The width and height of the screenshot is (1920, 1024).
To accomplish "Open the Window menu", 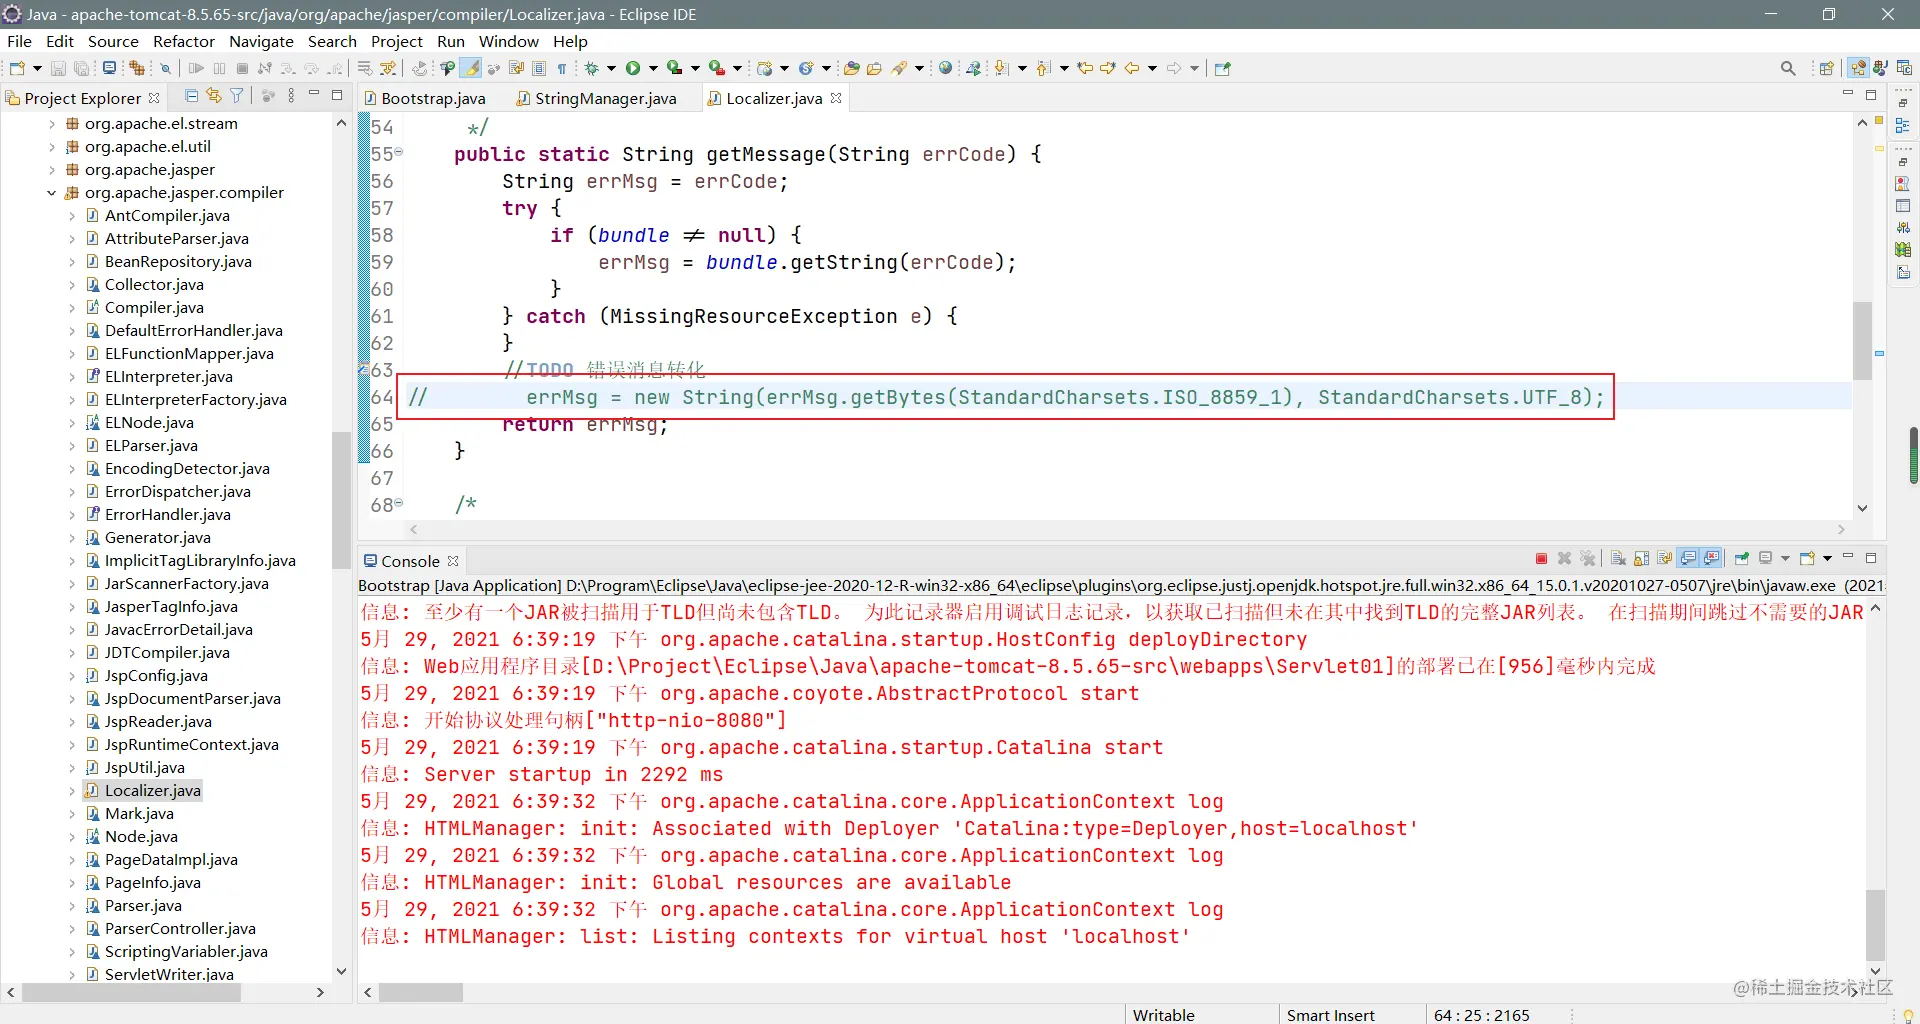I will click(508, 41).
